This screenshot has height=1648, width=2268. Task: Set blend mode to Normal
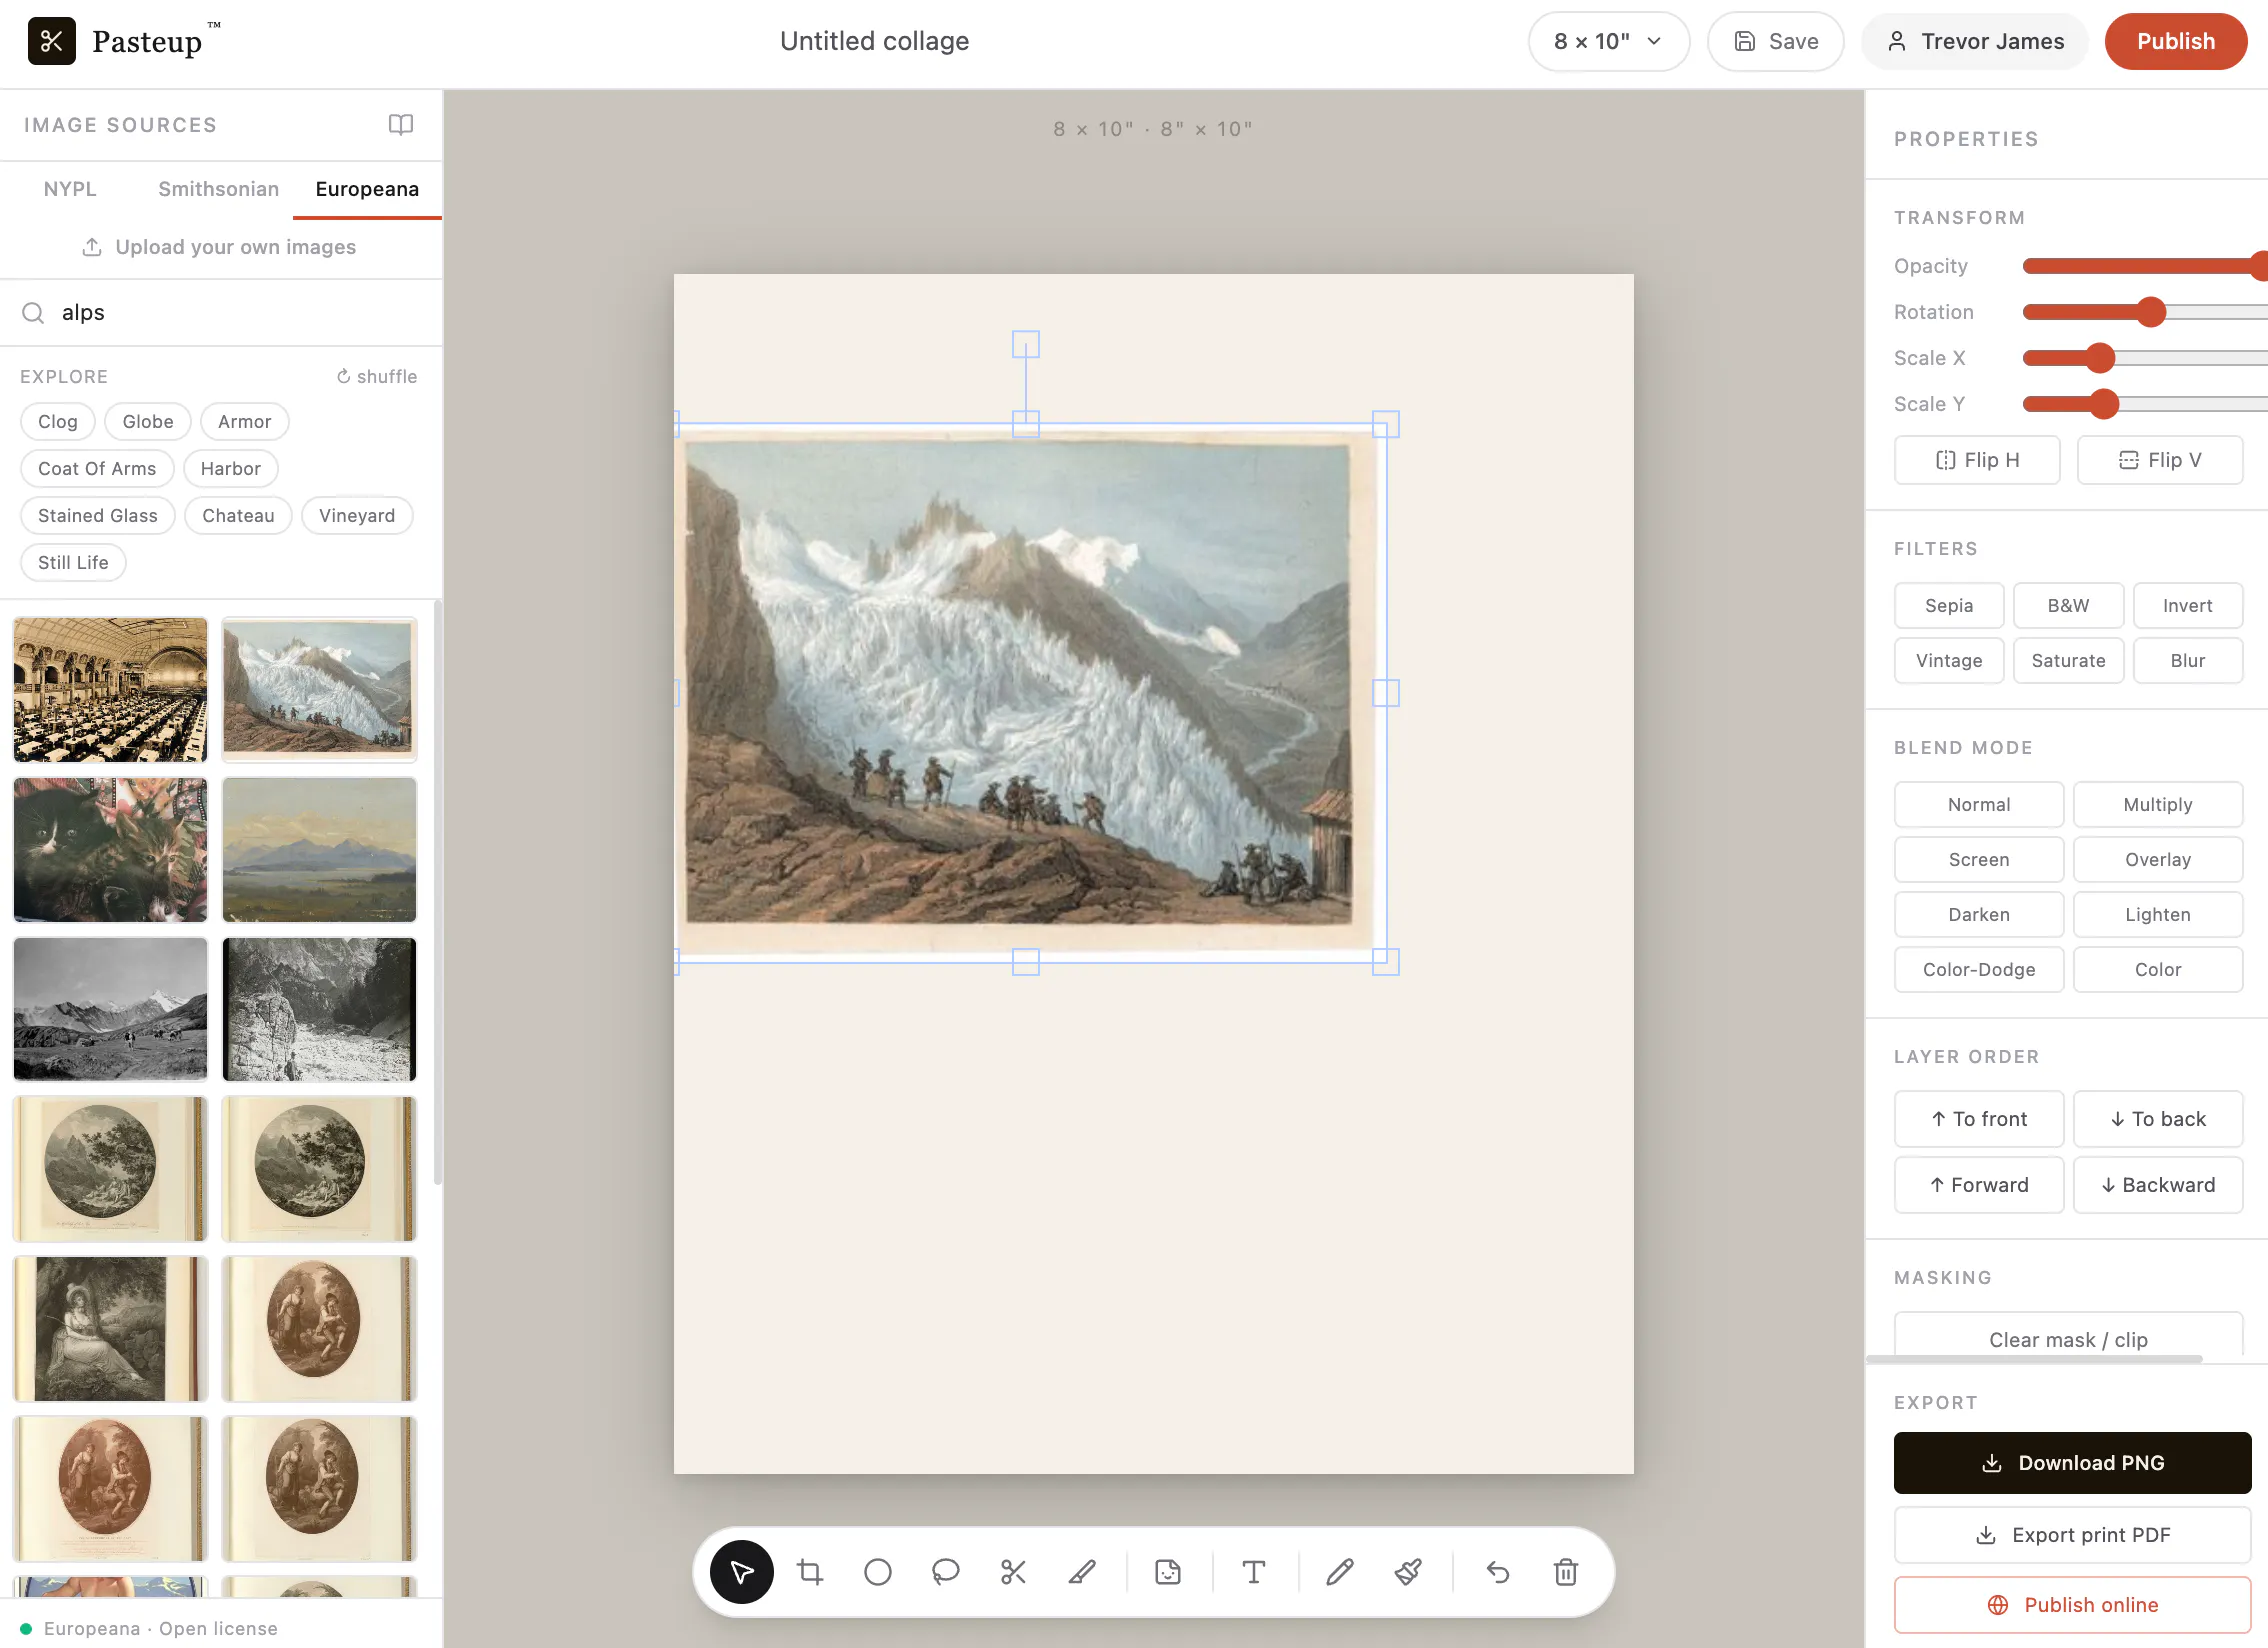pos(1979,805)
